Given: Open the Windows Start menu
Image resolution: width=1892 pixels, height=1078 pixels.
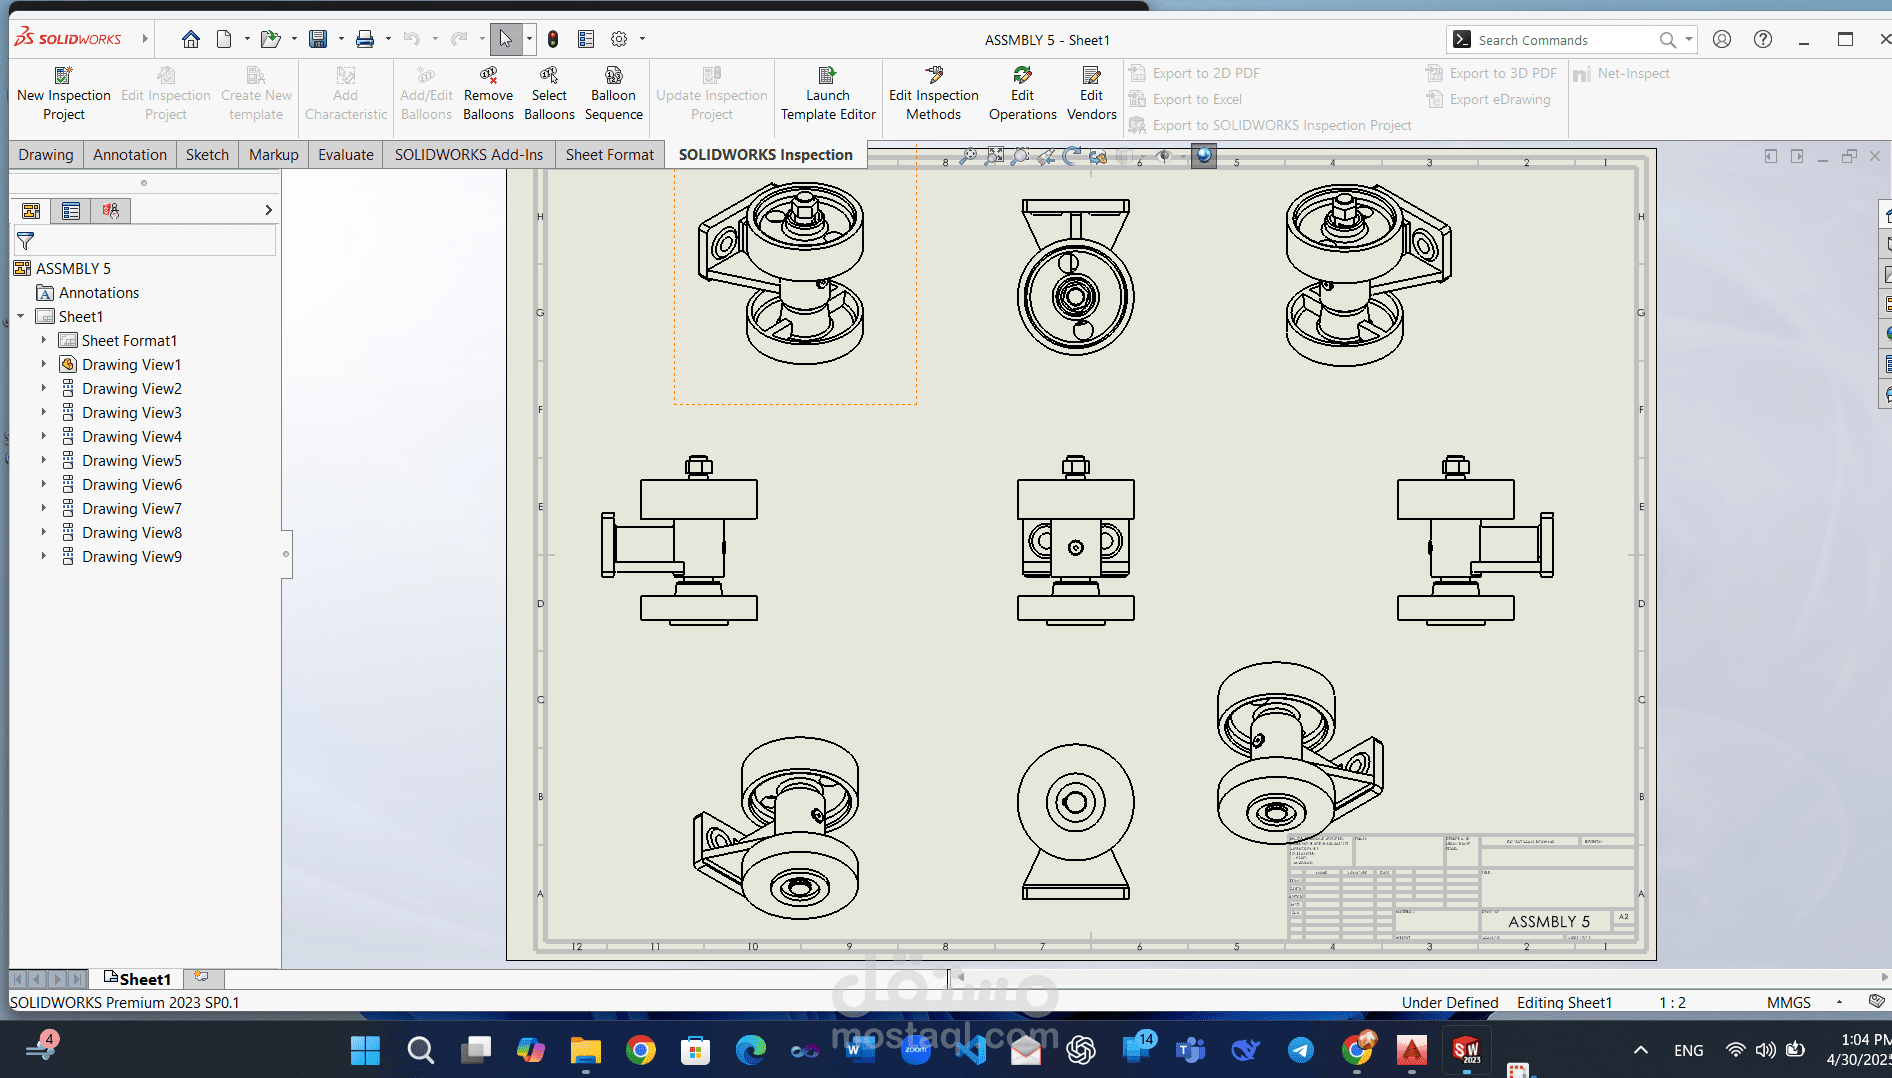Looking at the screenshot, I should click(365, 1050).
